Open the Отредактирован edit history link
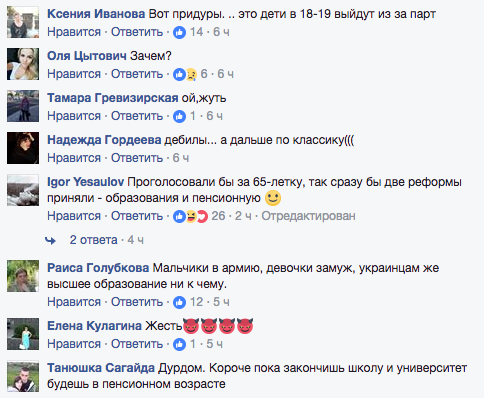Viewport: 484px width, 398px height. coord(308,216)
